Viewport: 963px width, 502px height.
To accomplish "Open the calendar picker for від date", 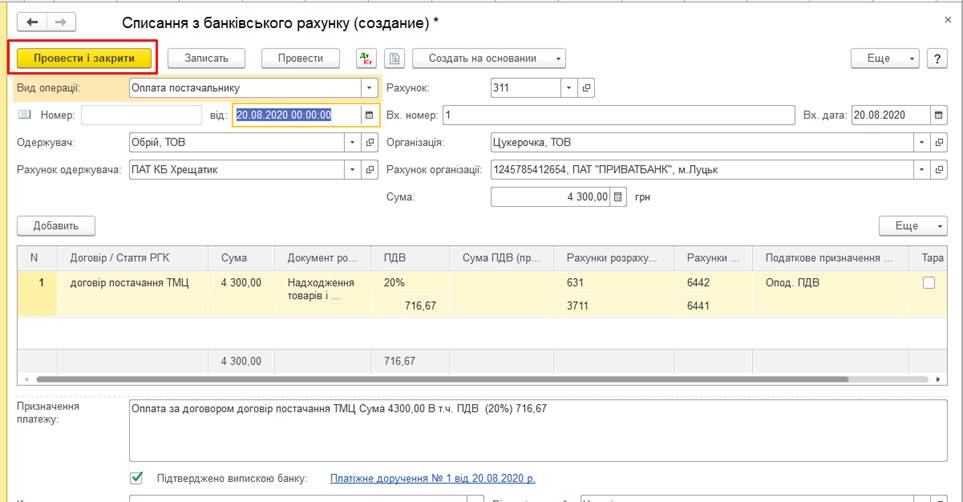I will coord(369,115).
